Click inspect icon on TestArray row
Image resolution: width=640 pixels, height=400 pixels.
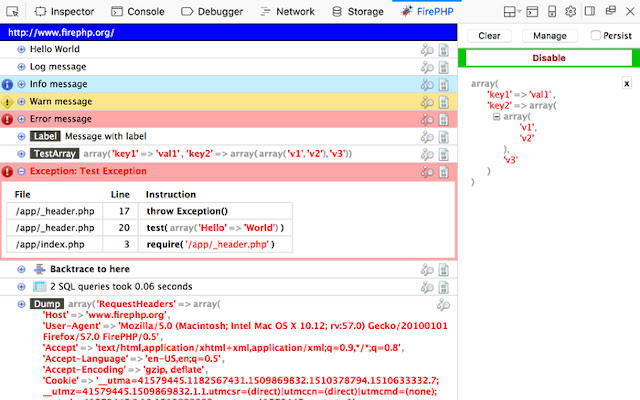click(x=427, y=153)
